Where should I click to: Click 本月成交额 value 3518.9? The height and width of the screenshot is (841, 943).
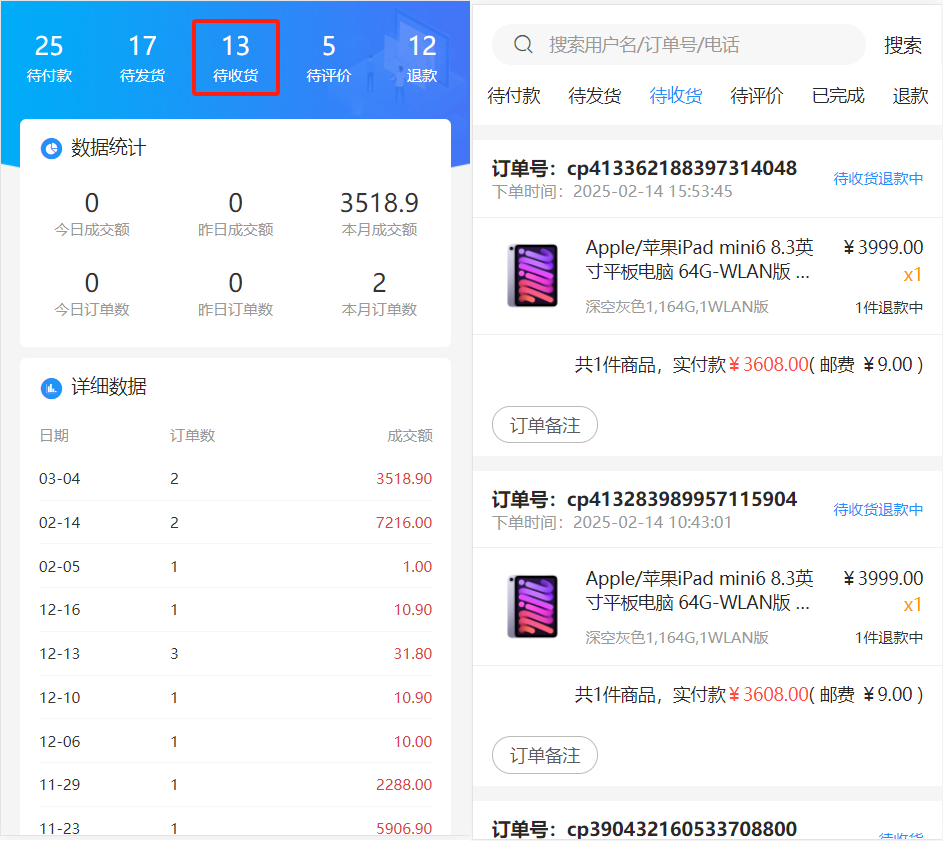click(379, 203)
